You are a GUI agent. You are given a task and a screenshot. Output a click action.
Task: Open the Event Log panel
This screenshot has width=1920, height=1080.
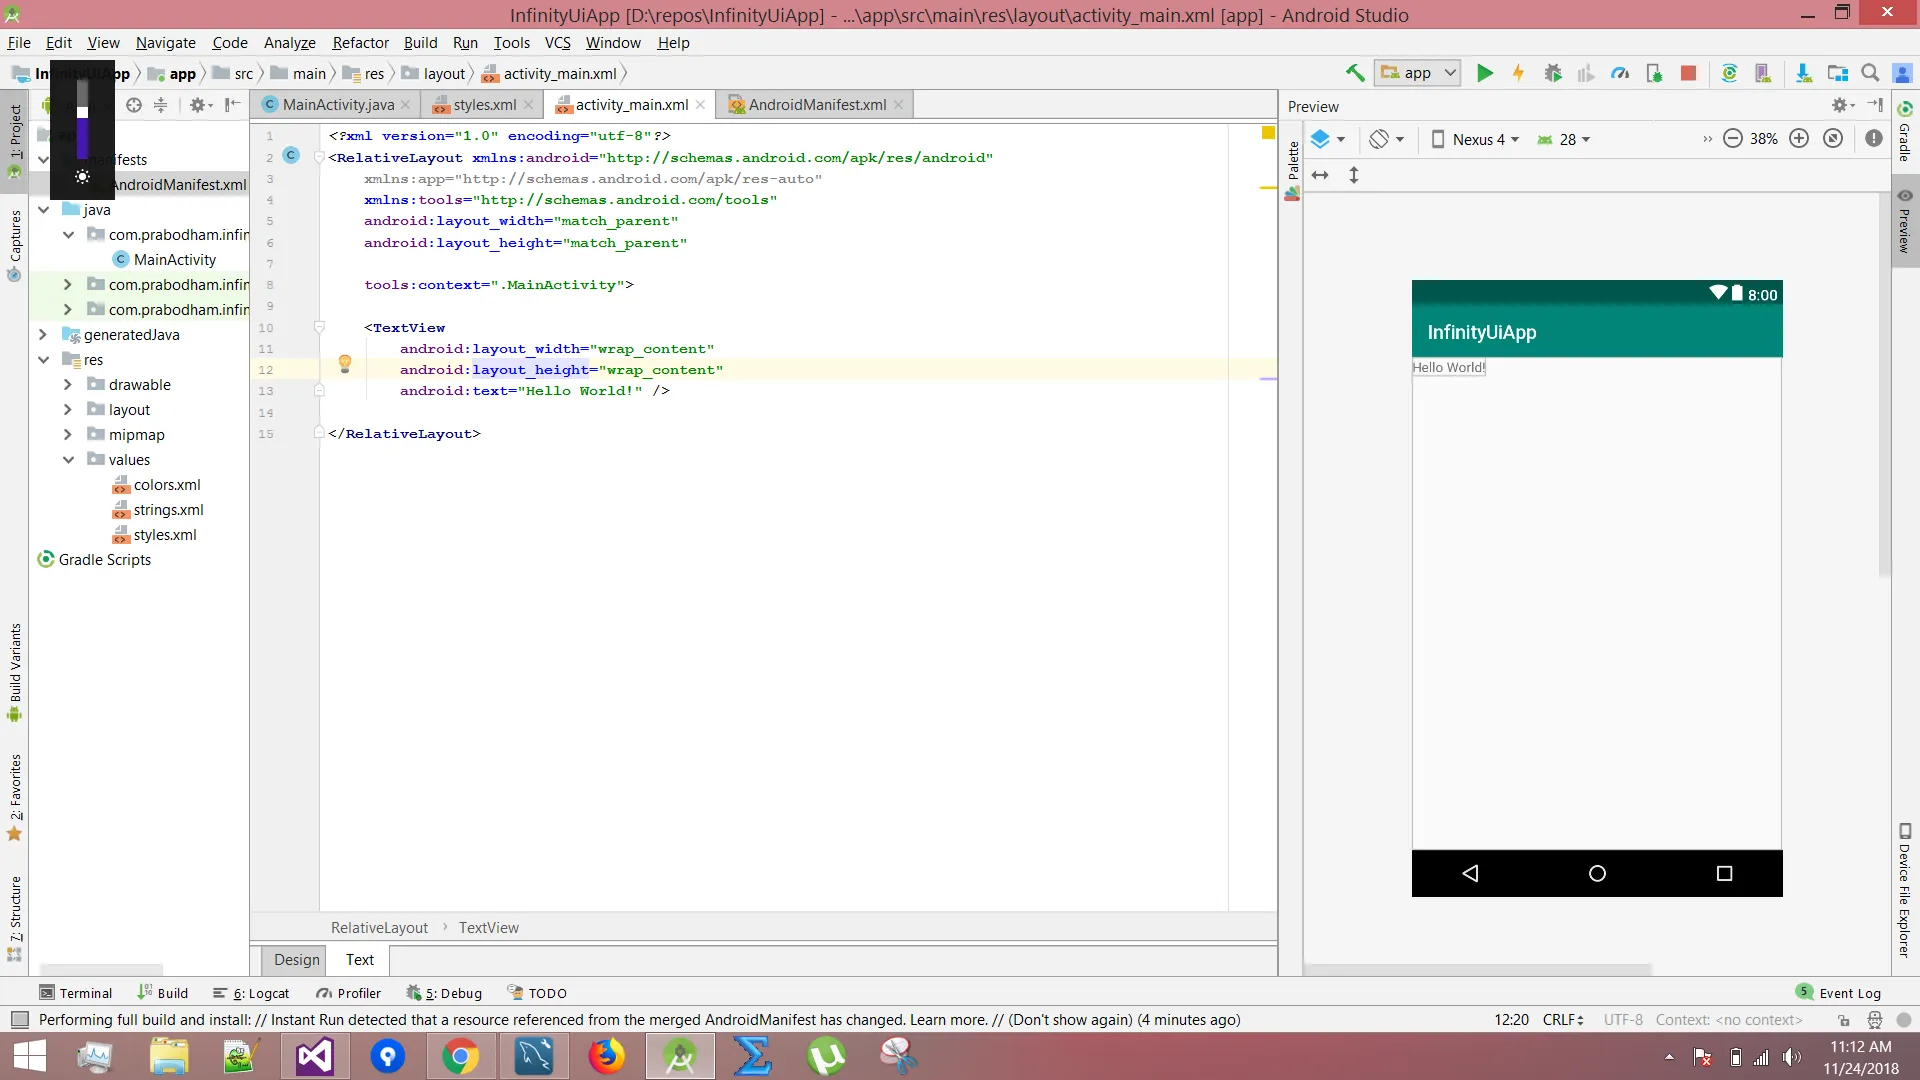coord(1848,993)
